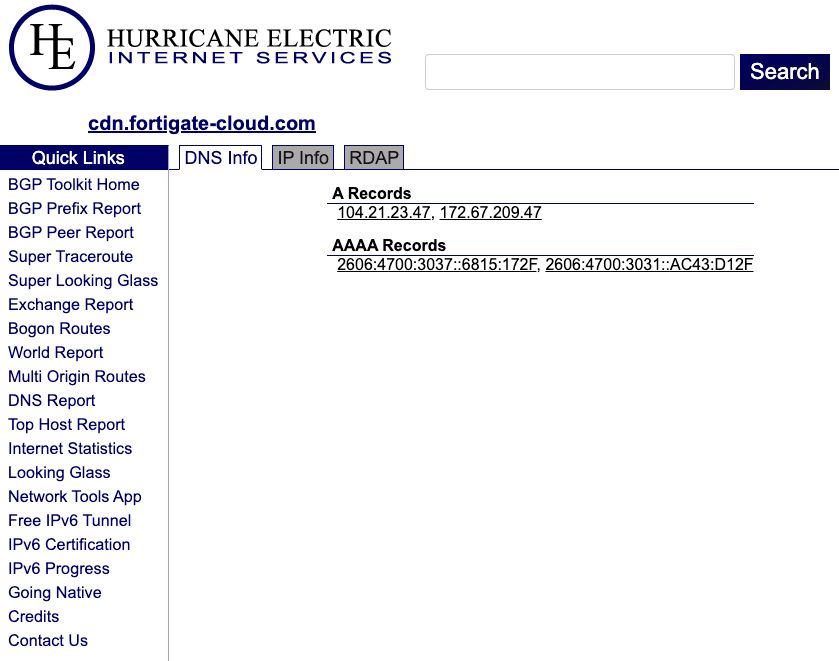
Task: Open the DNS Report link
Action: (x=52, y=401)
